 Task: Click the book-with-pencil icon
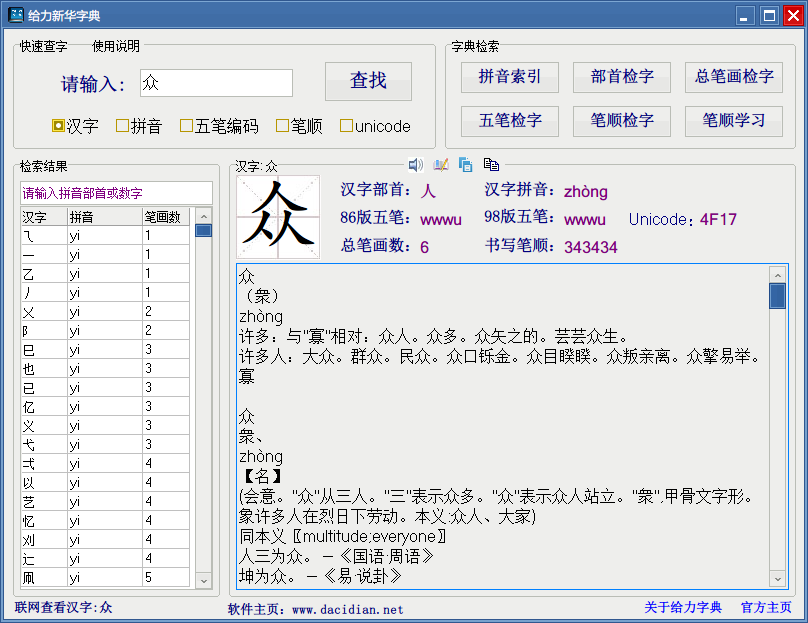pos(440,165)
